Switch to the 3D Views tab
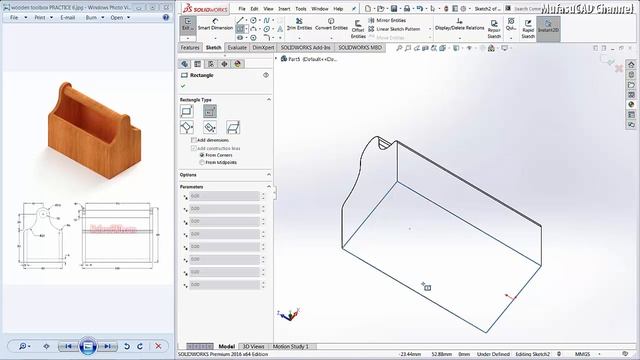The image size is (640, 360). pyautogui.click(x=253, y=347)
